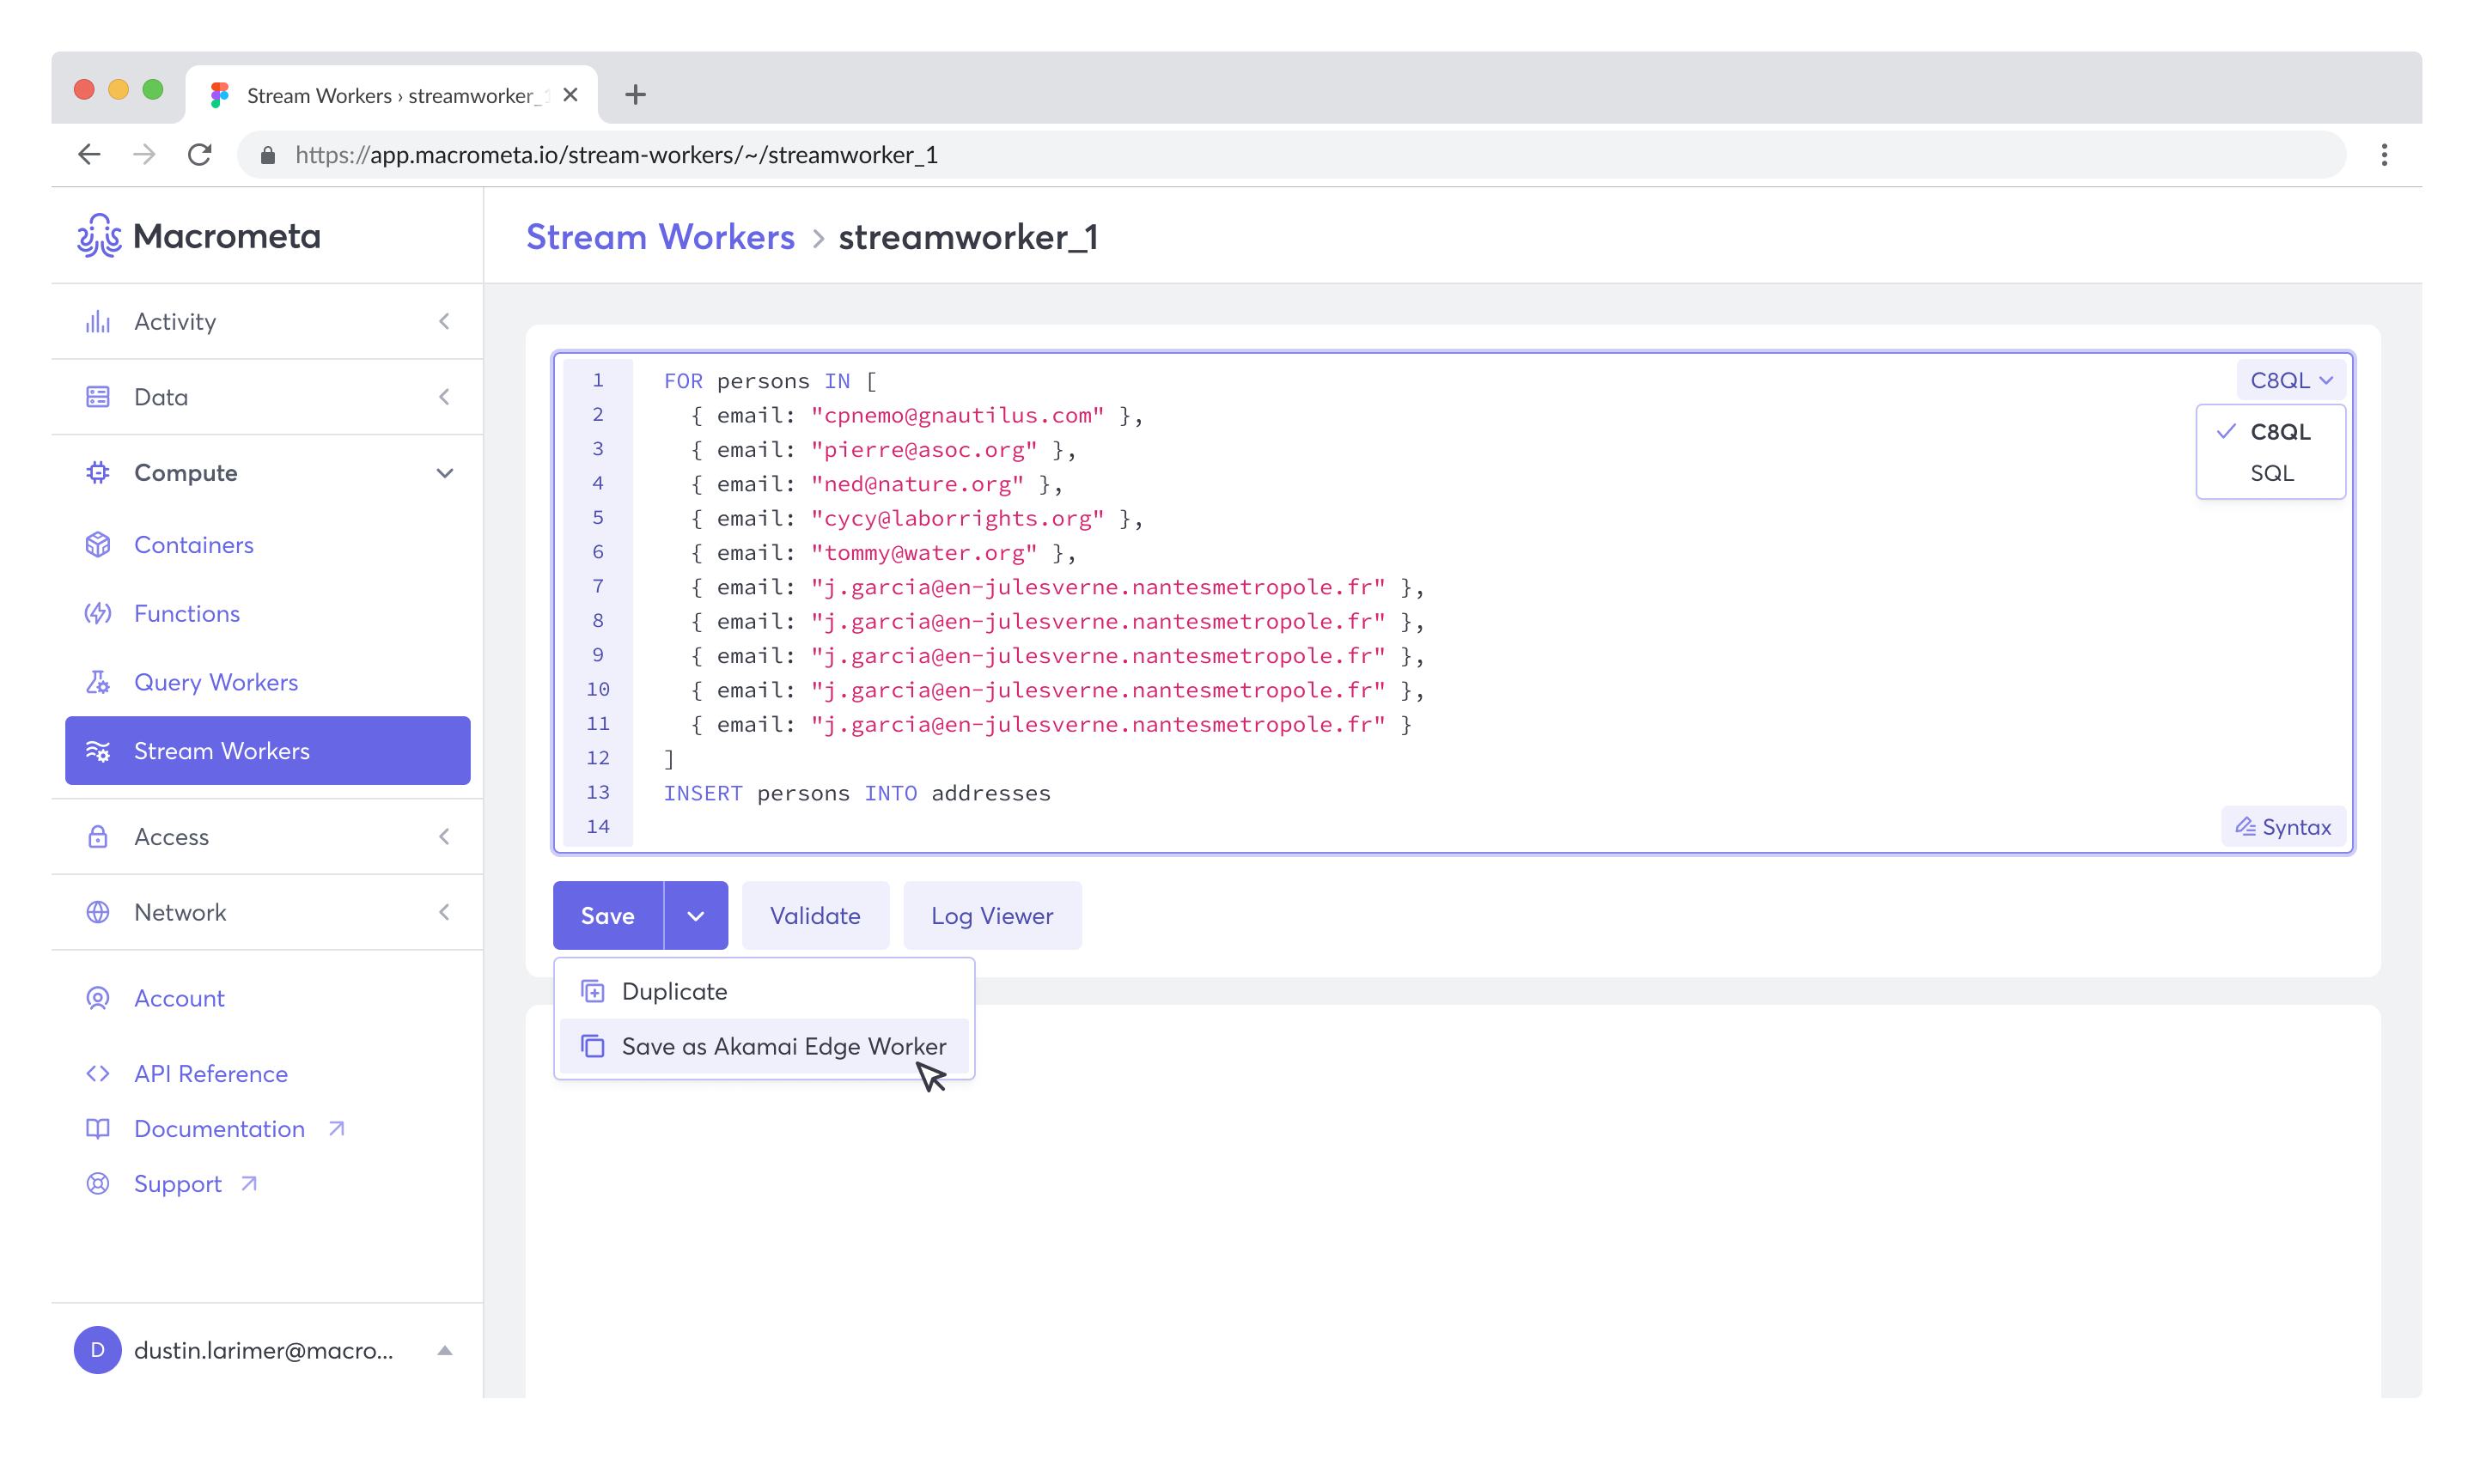
Task: Click the Documentation book icon
Action: (x=98, y=1129)
